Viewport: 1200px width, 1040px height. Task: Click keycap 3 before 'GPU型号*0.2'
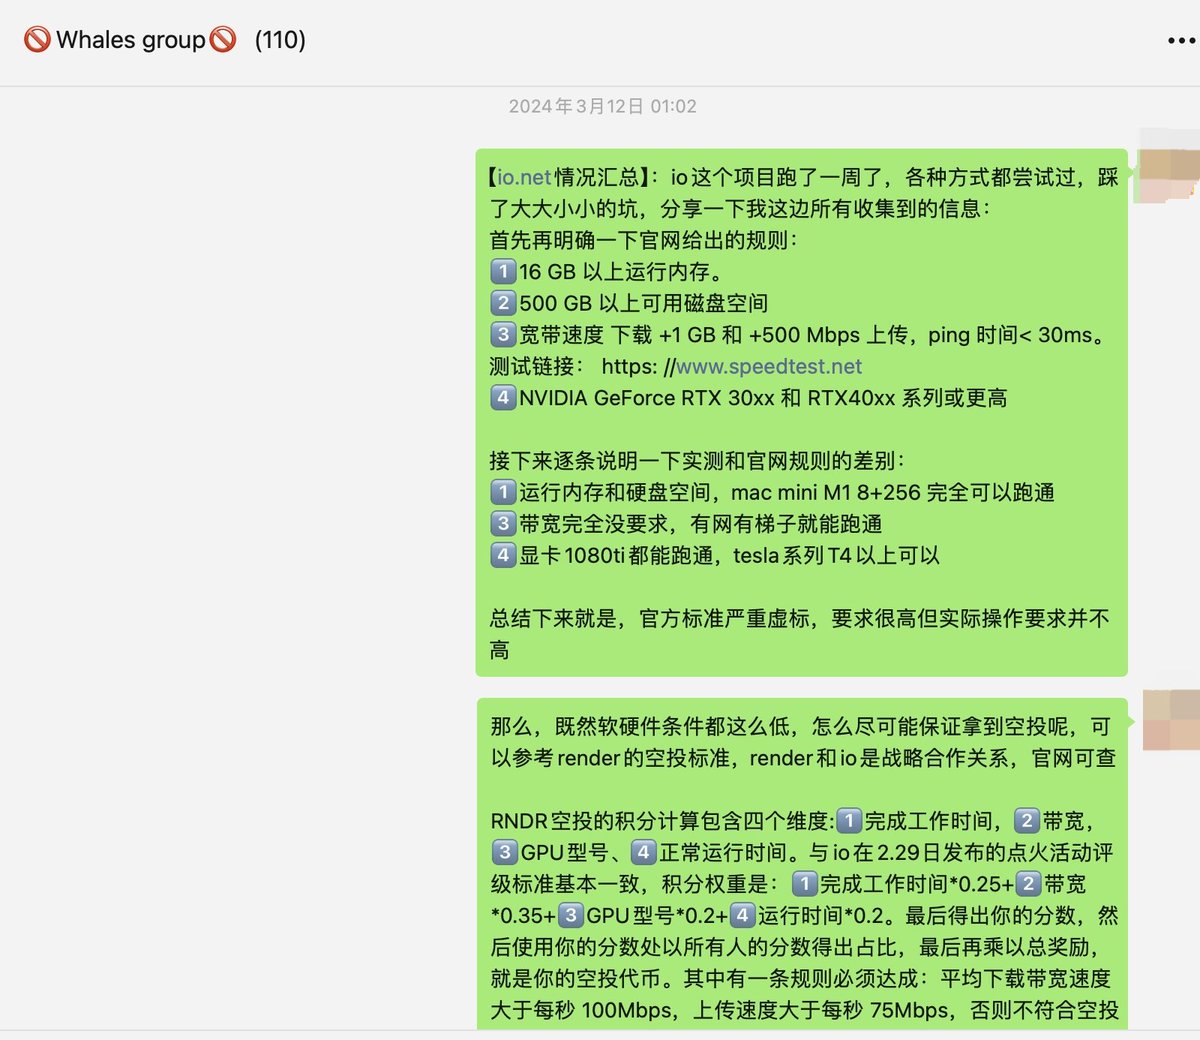click(x=571, y=916)
